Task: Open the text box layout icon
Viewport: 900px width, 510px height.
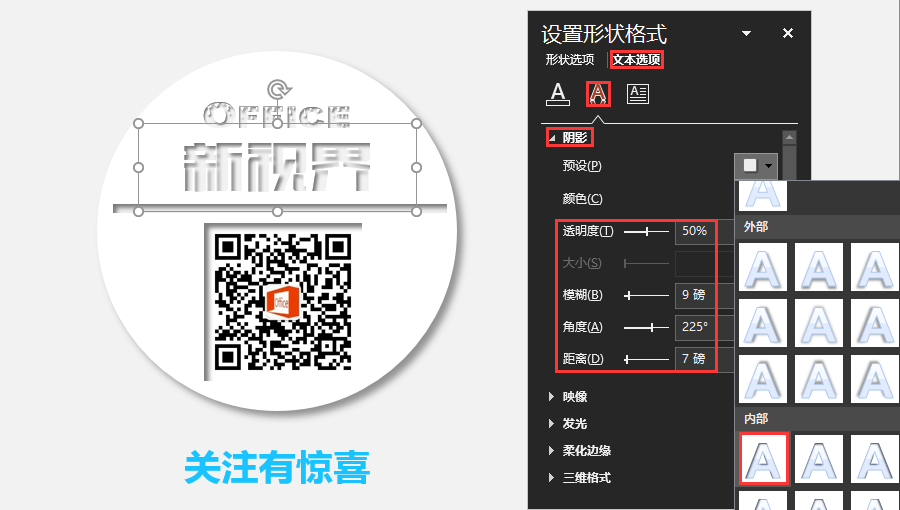Action: pyautogui.click(x=637, y=94)
